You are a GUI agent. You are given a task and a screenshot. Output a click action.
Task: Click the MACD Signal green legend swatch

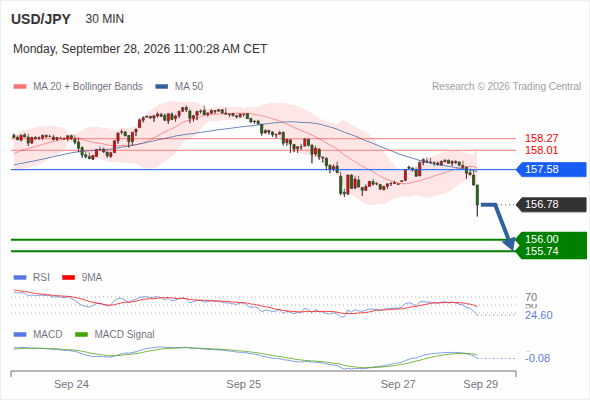(x=82, y=335)
